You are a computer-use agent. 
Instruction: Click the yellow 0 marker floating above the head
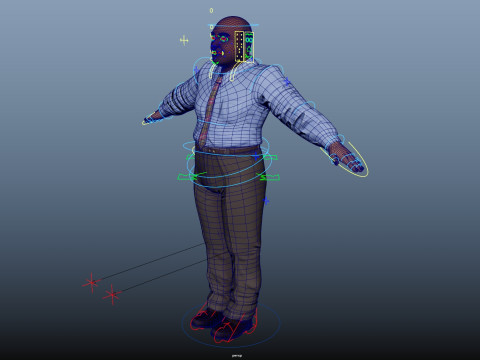[211, 11]
